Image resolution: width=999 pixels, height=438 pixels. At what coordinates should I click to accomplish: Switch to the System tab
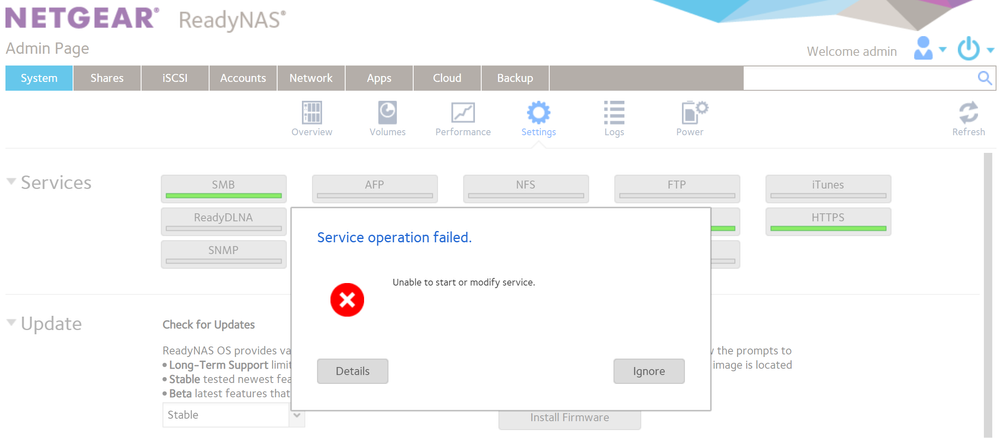click(39, 78)
